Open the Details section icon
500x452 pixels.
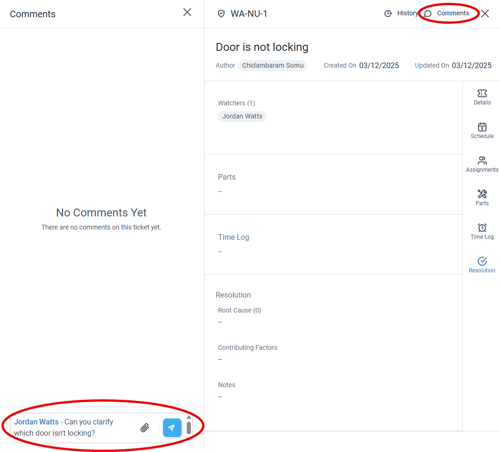point(482,97)
